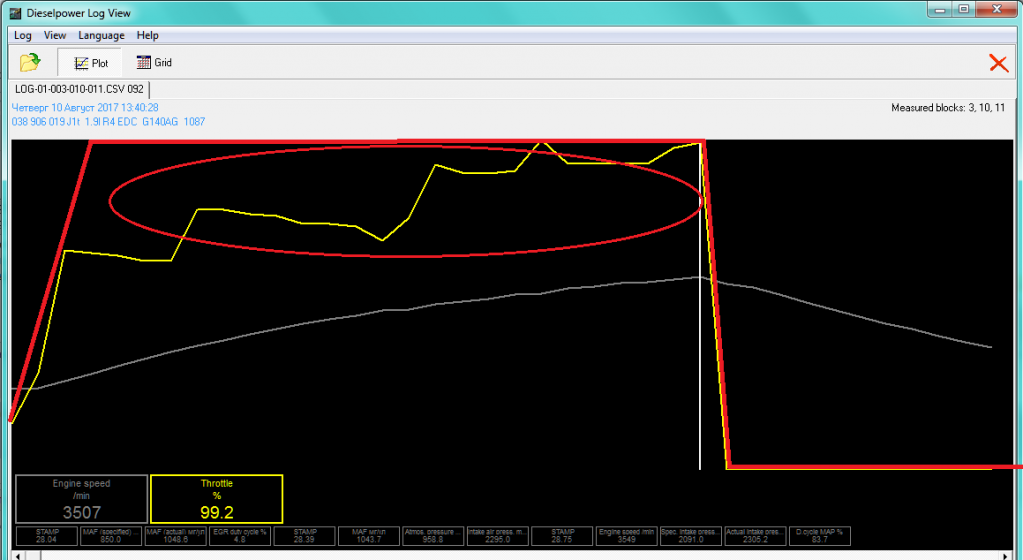Open the Help menu
Viewport: 1023px width, 560px height.
[148, 35]
